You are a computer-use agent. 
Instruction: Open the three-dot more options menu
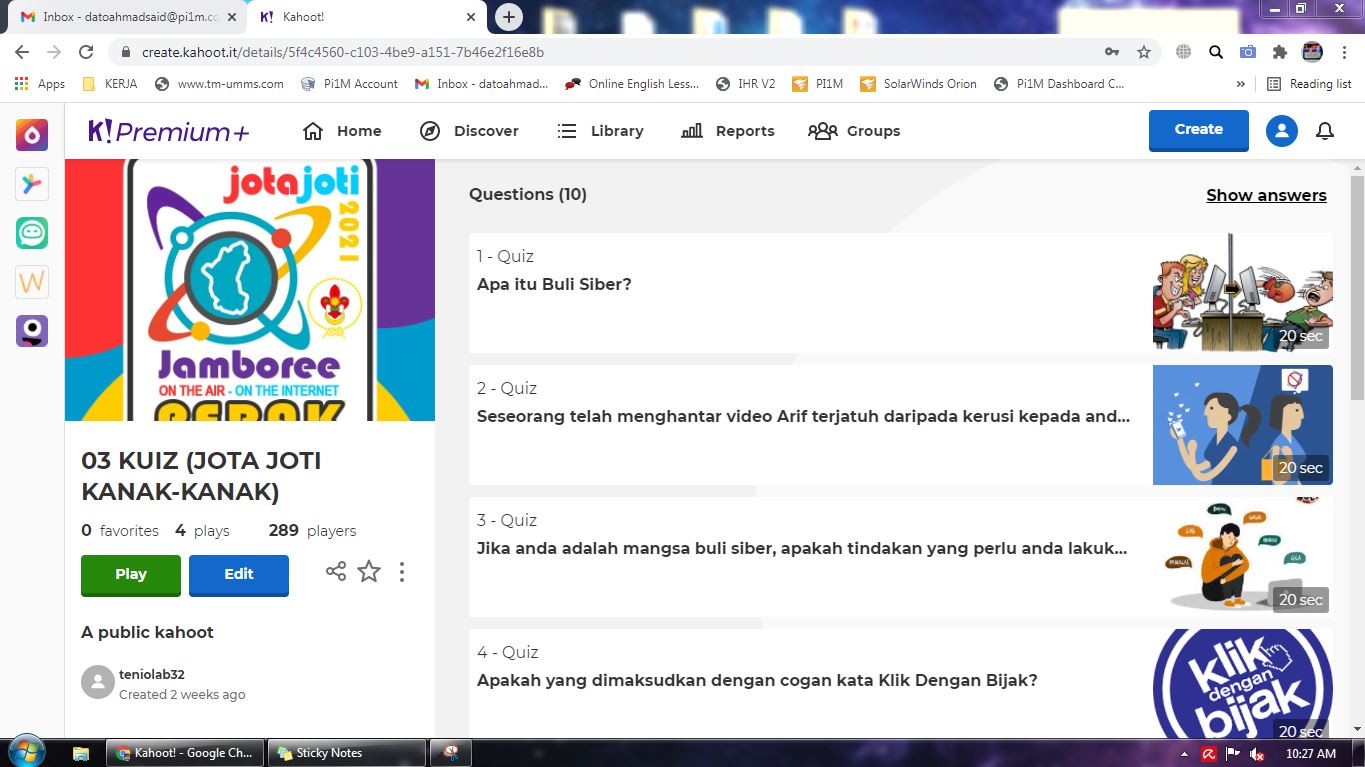point(402,572)
